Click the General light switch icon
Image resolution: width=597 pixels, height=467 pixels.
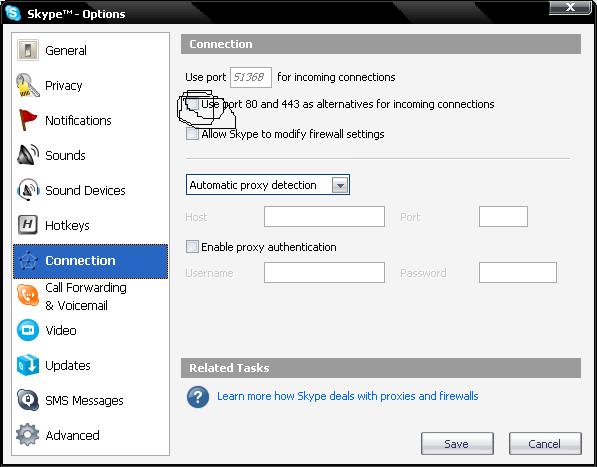pos(27,50)
